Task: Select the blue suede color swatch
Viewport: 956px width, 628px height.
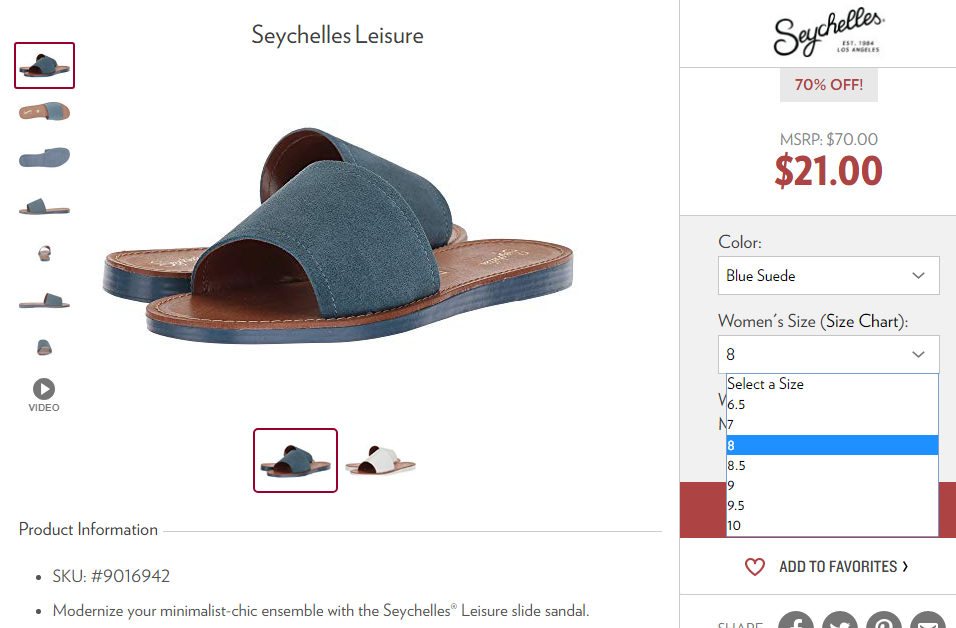Action: (296, 460)
